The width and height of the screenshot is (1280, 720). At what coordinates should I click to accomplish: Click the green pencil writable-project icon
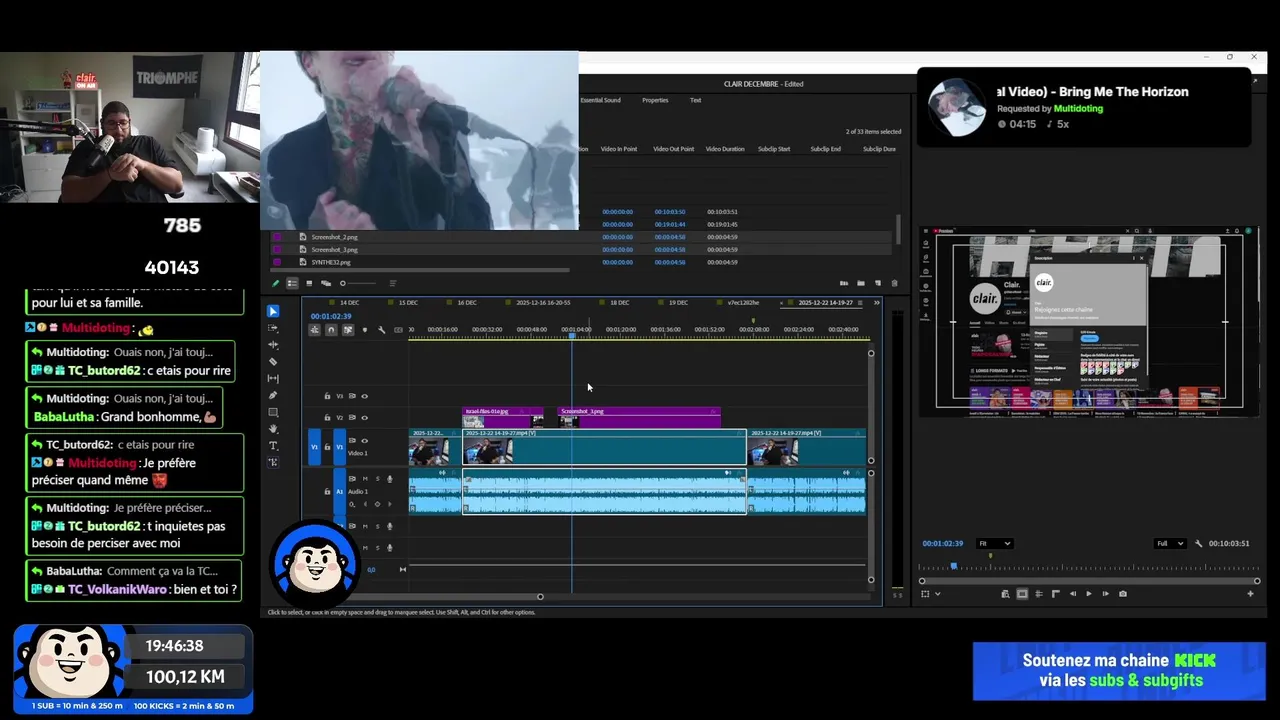click(276, 283)
